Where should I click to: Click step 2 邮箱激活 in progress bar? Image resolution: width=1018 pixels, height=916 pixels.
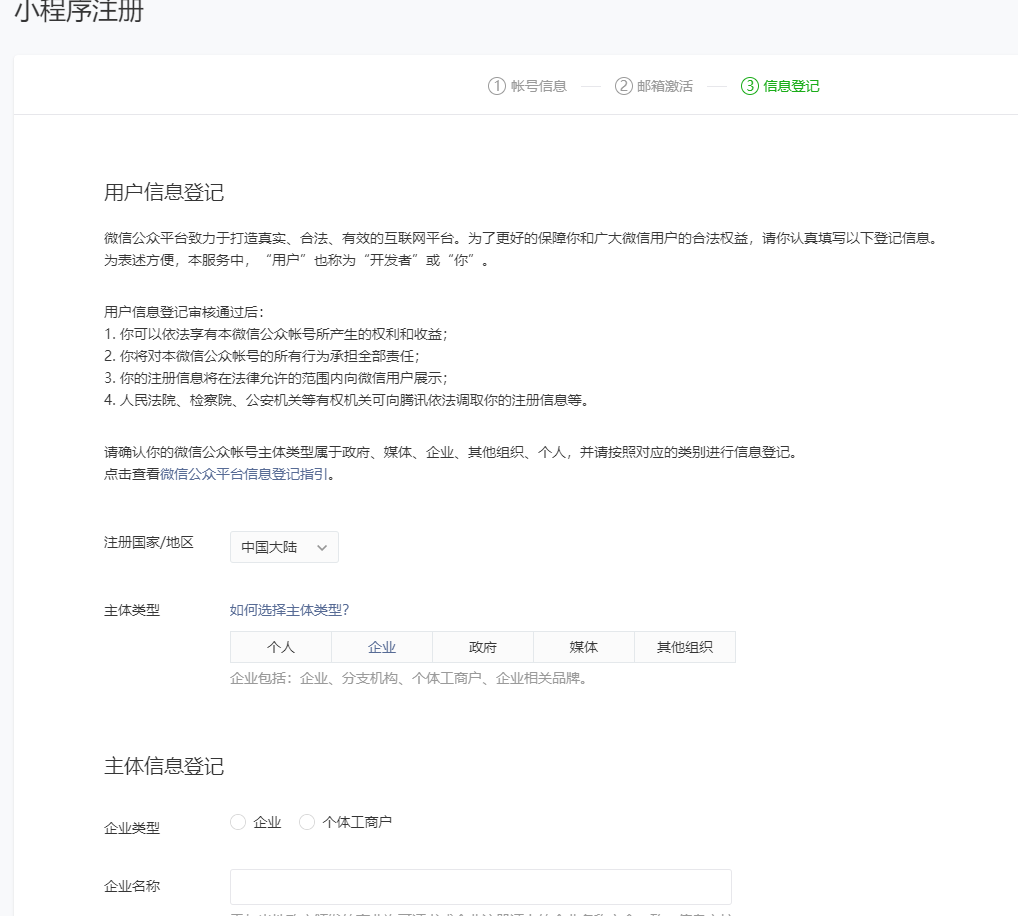[x=654, y=86]
